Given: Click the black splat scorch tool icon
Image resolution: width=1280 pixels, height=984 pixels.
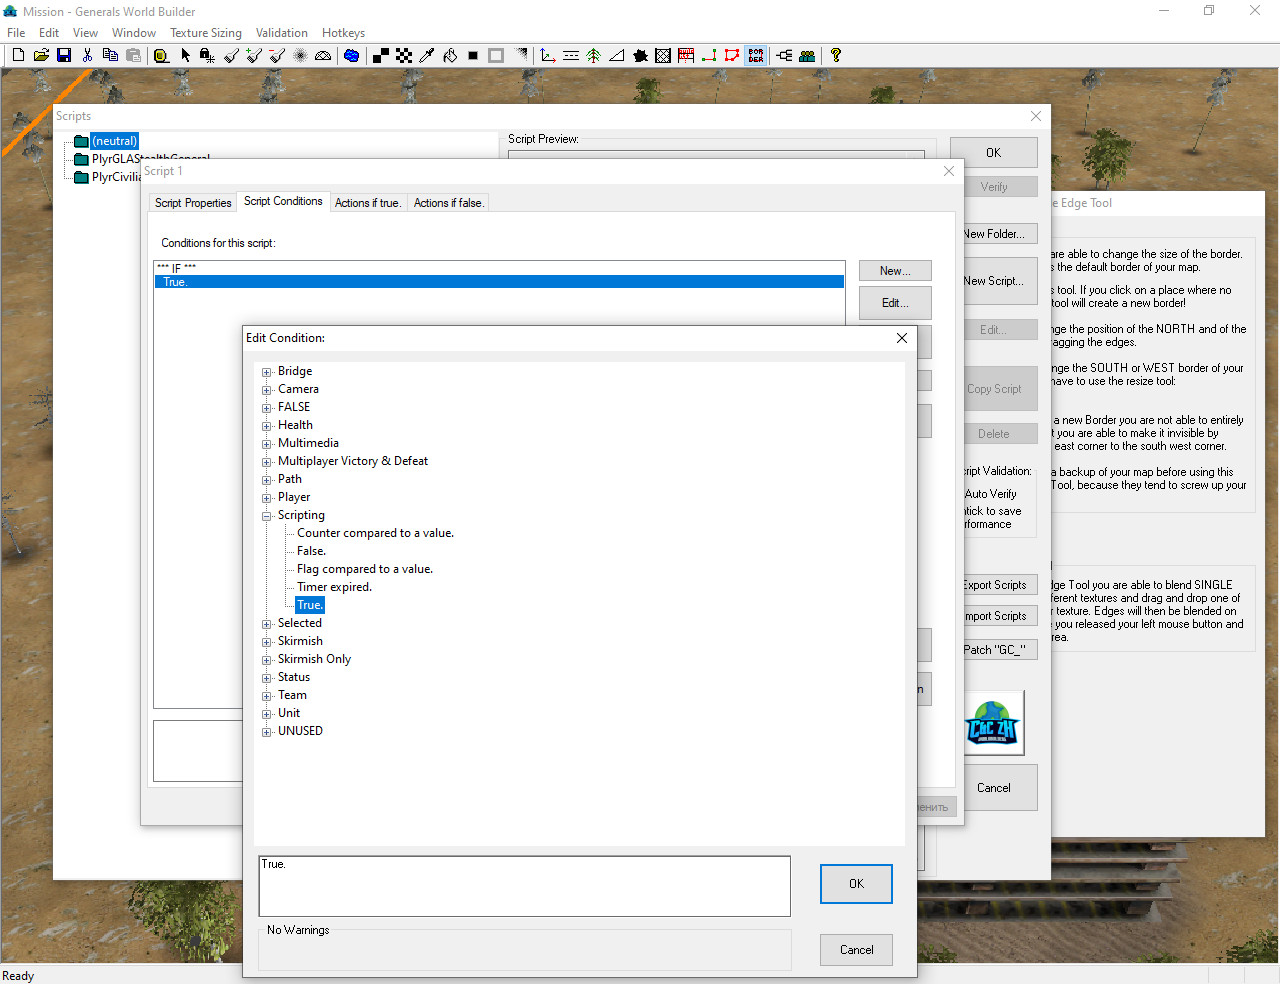Looking at the screenshot, I should (x=640, y=56).
